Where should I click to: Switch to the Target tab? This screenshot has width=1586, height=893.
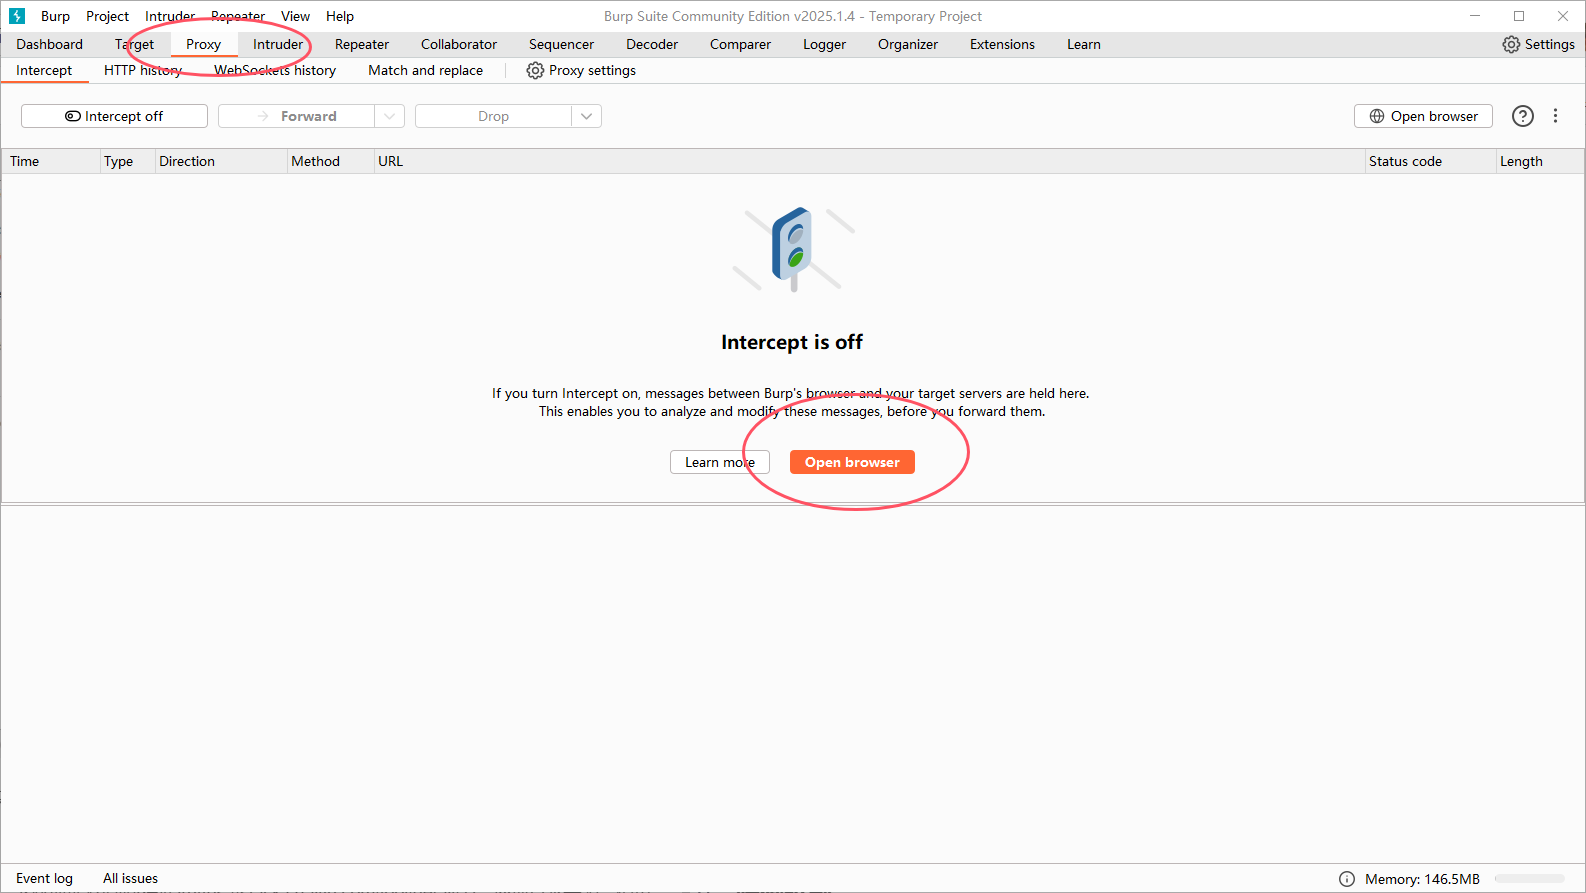[x=134, y=44]
